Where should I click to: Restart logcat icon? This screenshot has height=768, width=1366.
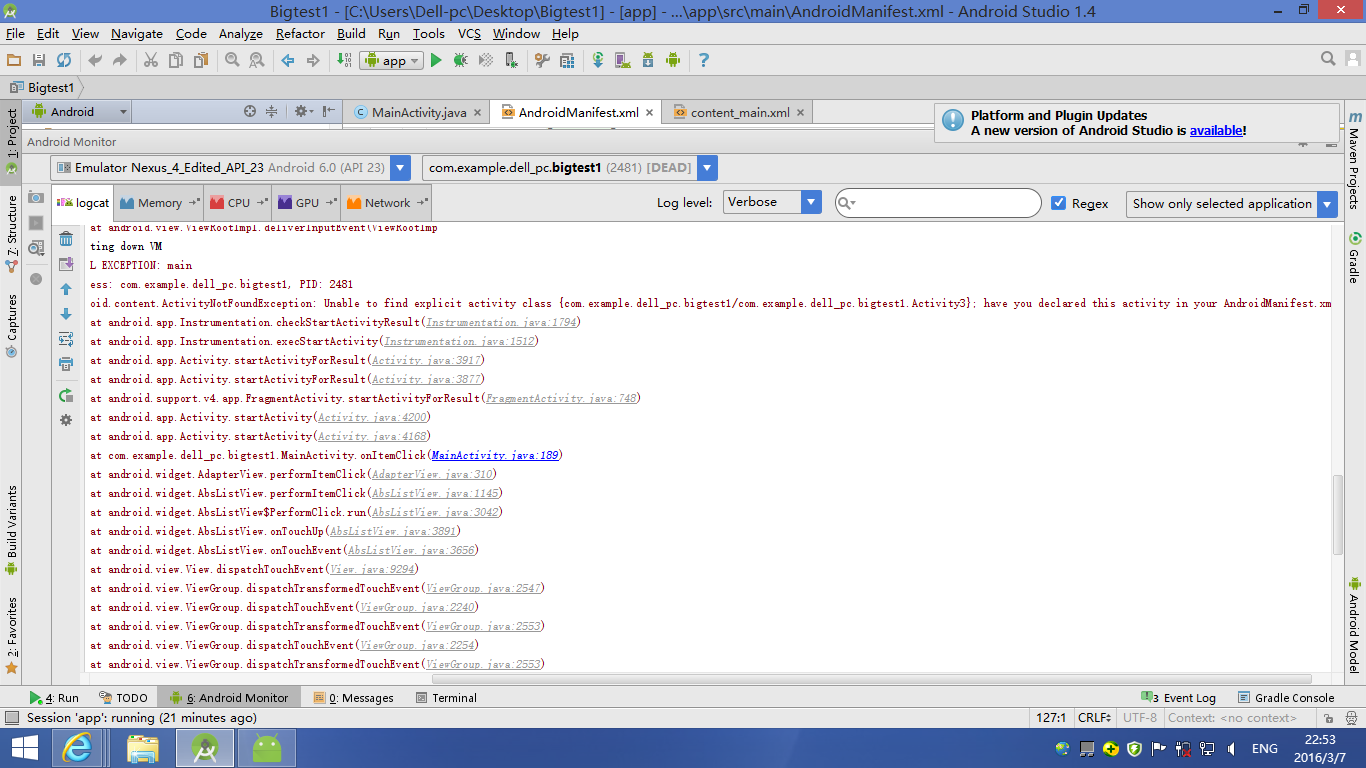(x=66, y=396)
